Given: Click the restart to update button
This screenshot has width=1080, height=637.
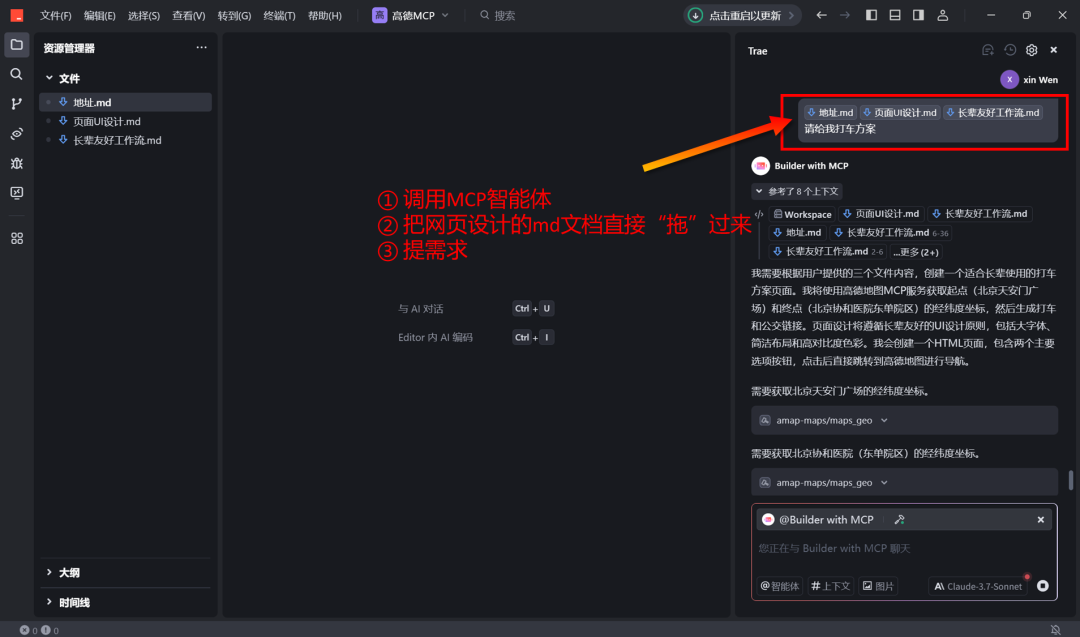Looking at the screenshot, I should (742, 15).
